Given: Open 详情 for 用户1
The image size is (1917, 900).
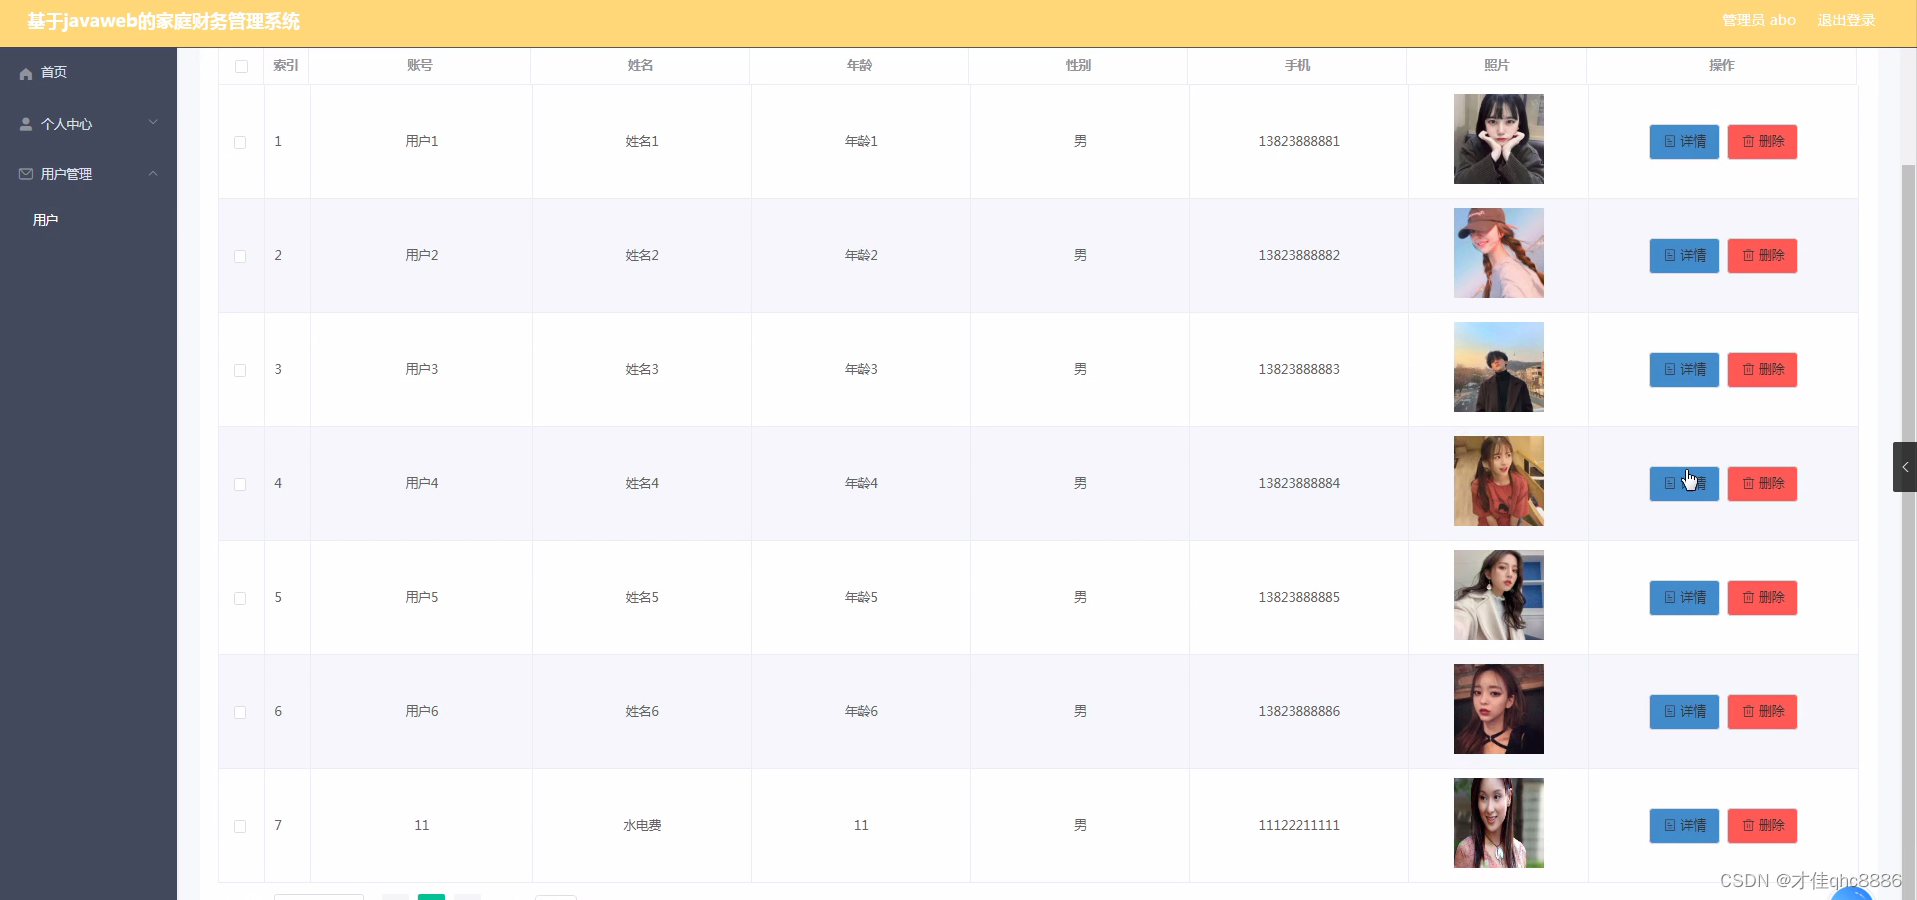Looking at the screenshot, I should [x=1684, y=142].
